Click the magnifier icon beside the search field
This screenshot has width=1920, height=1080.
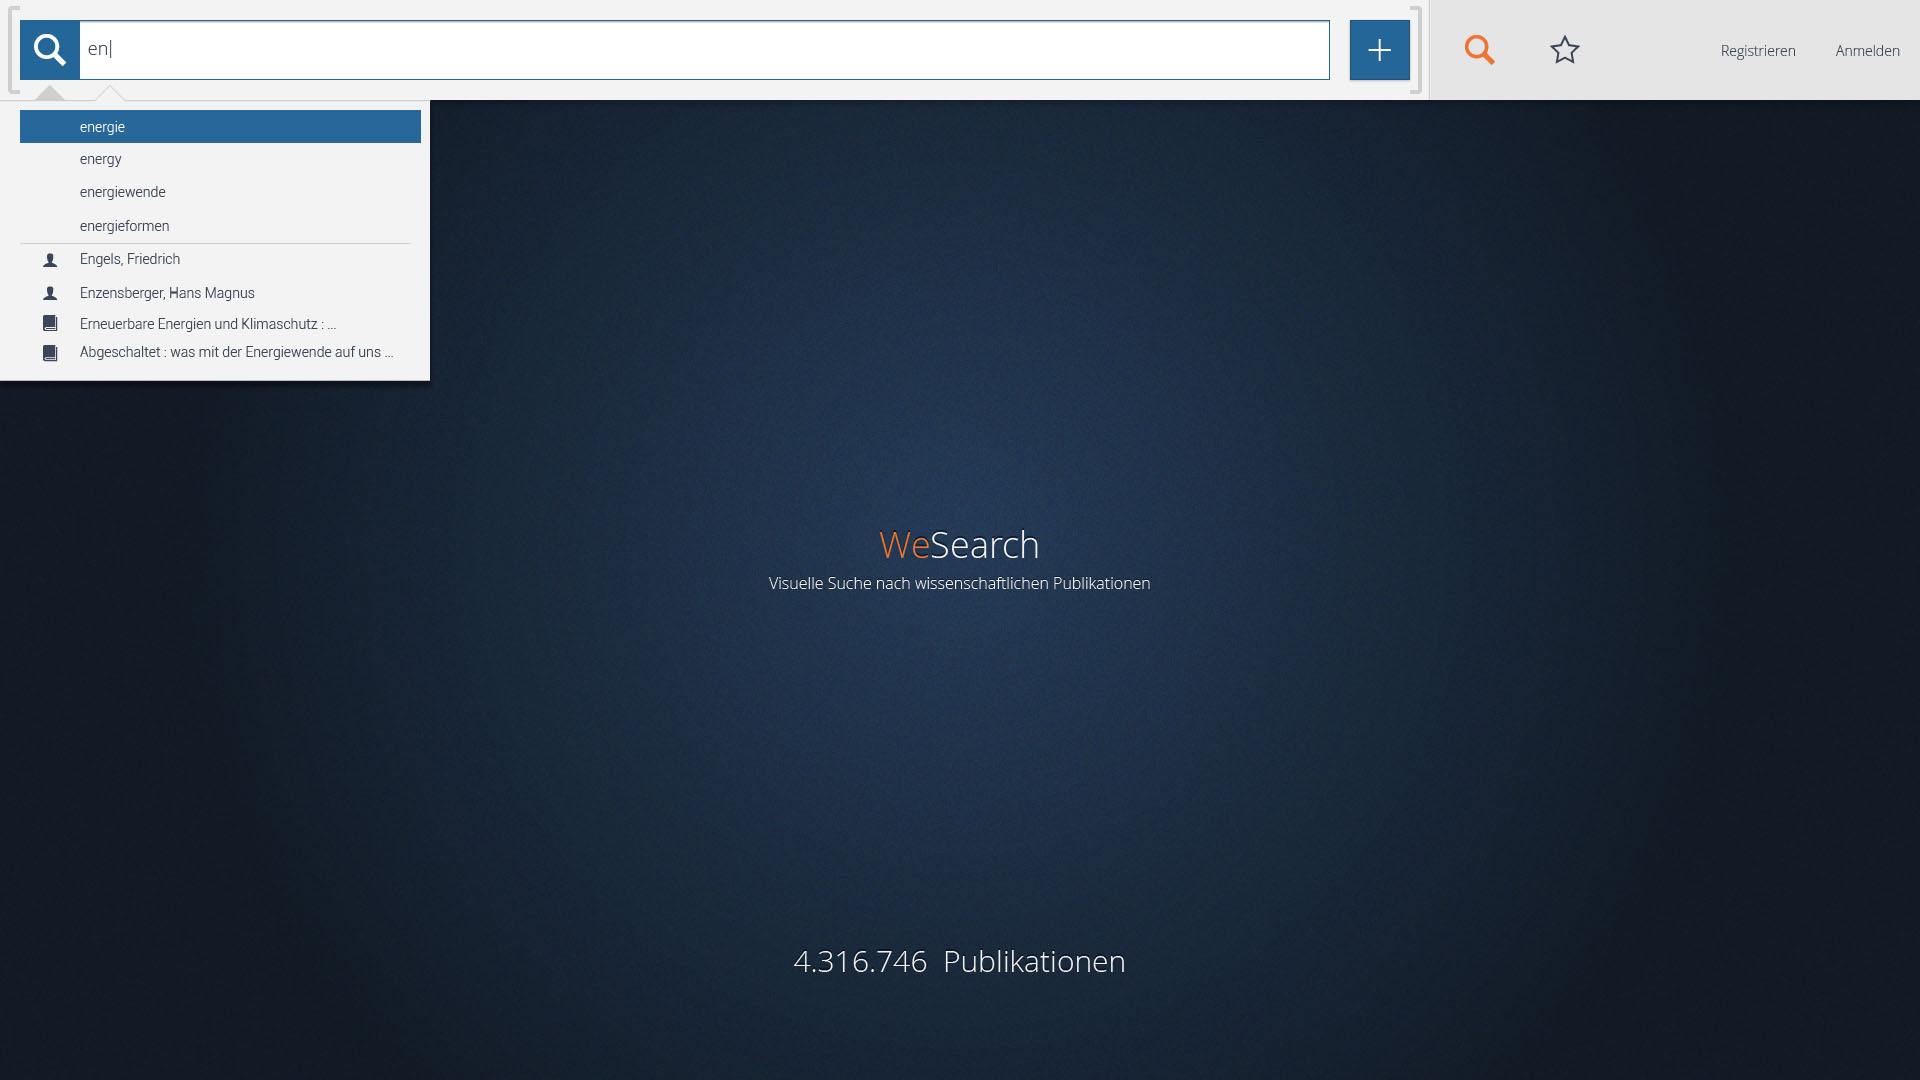pos(49,49)
